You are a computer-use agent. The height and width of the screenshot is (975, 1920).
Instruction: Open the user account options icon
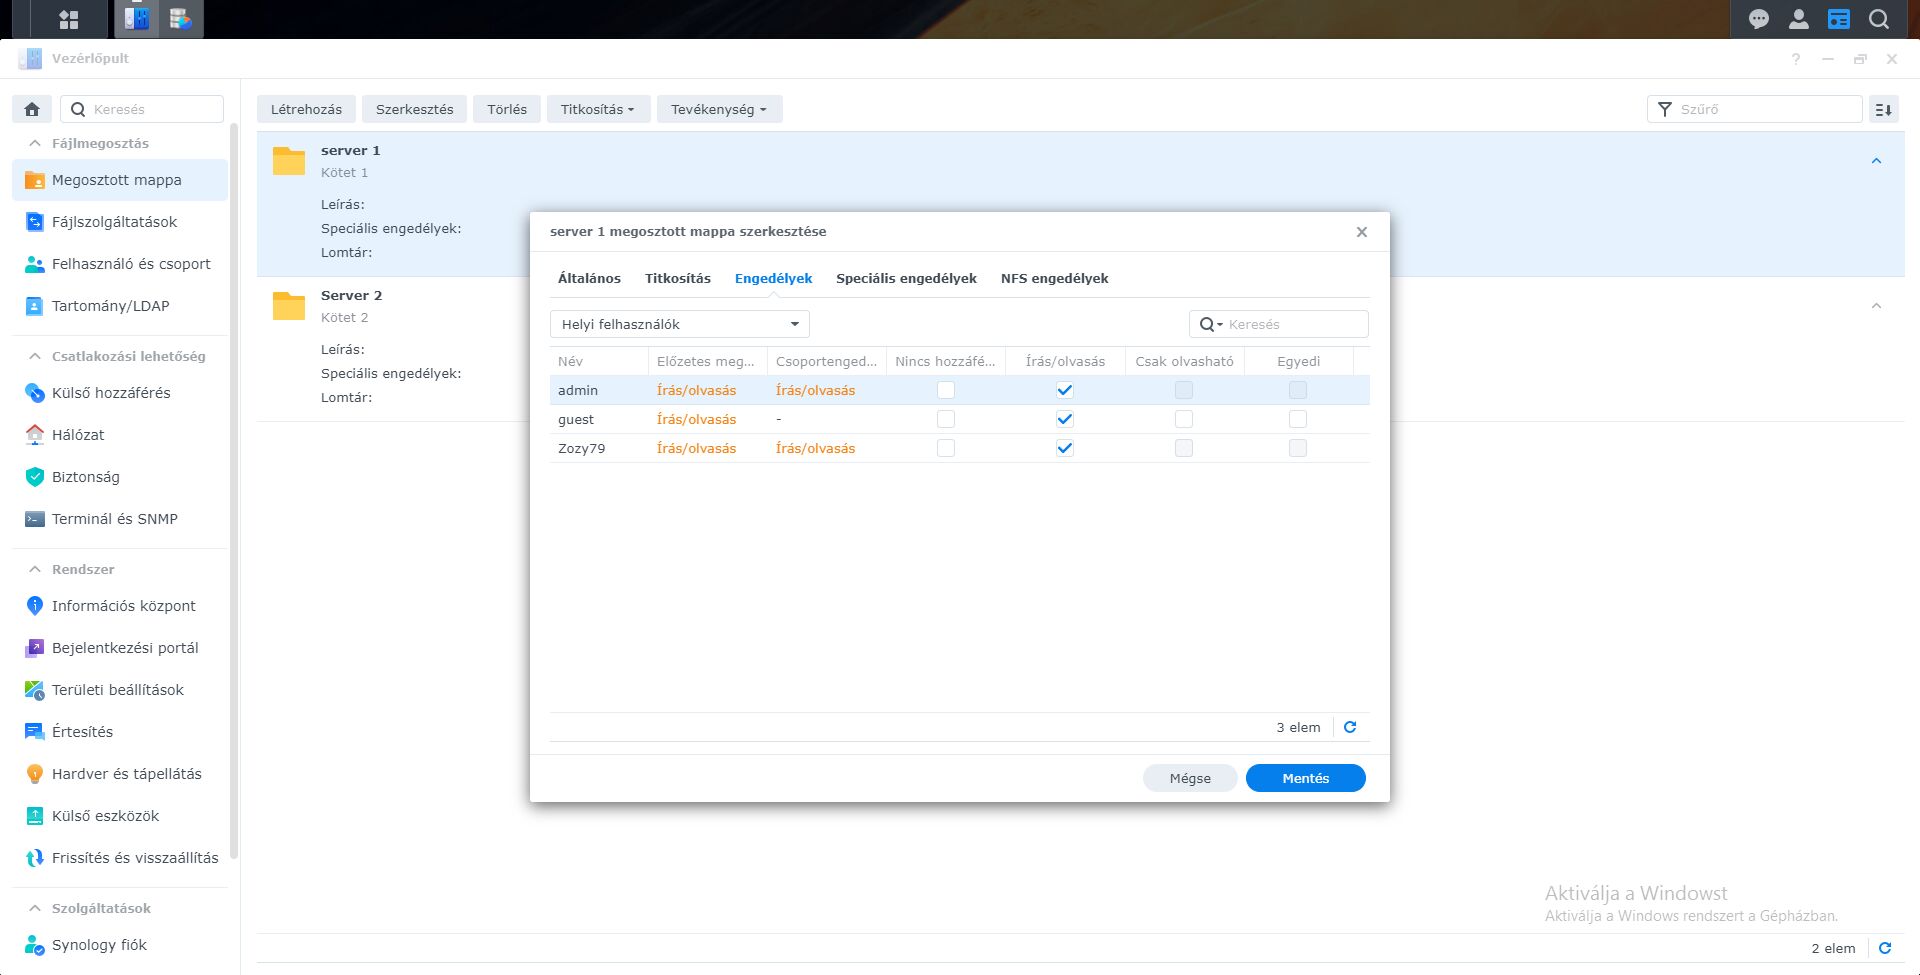(x=1799, y=19)
